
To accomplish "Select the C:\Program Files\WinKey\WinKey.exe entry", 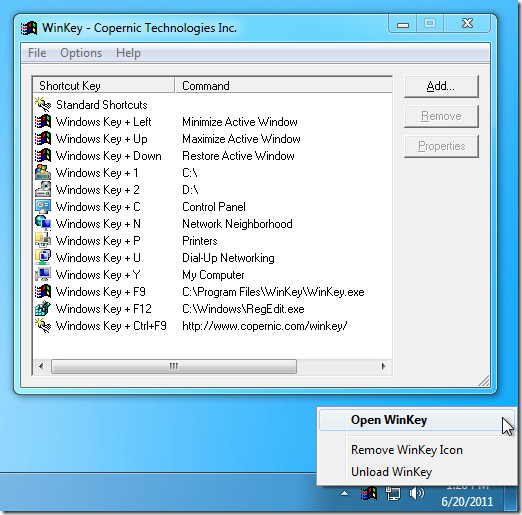I will click(273, 292).
